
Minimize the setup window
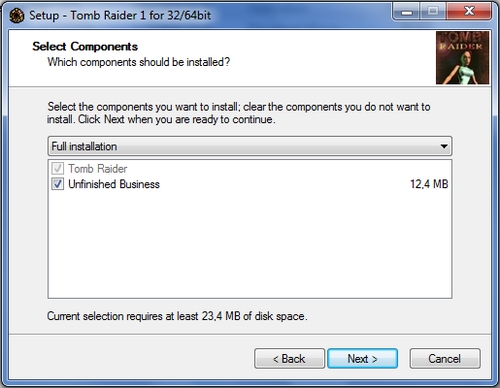(407, 12)
